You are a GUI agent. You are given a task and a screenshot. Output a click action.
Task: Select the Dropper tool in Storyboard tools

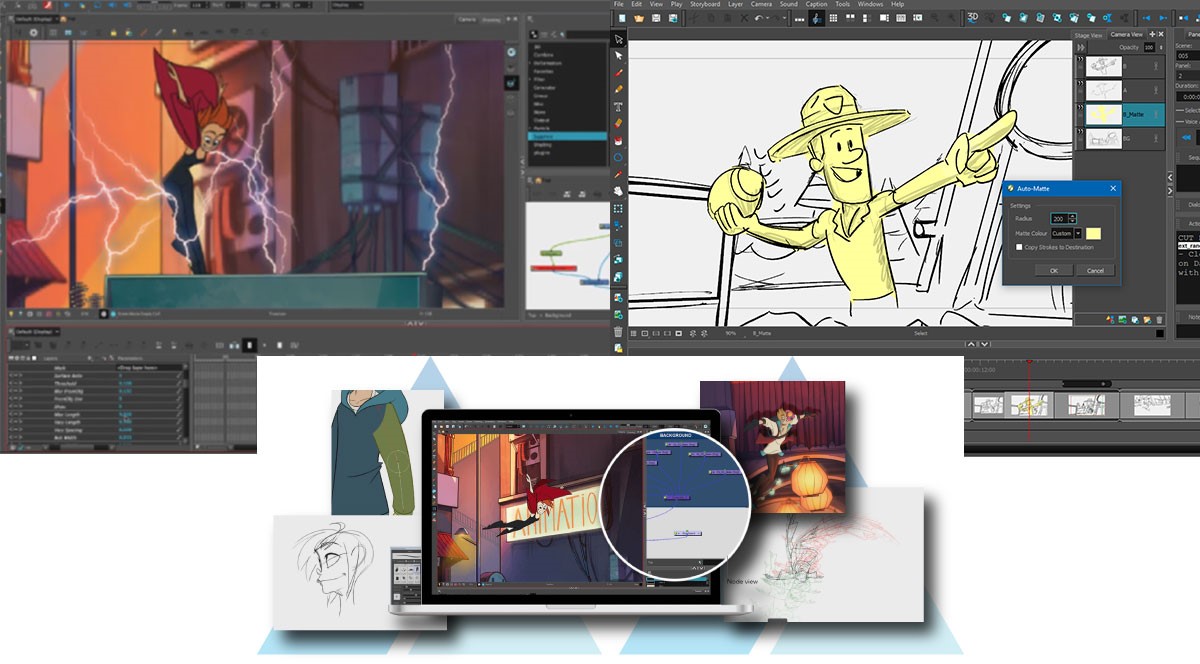coord(619,174)
